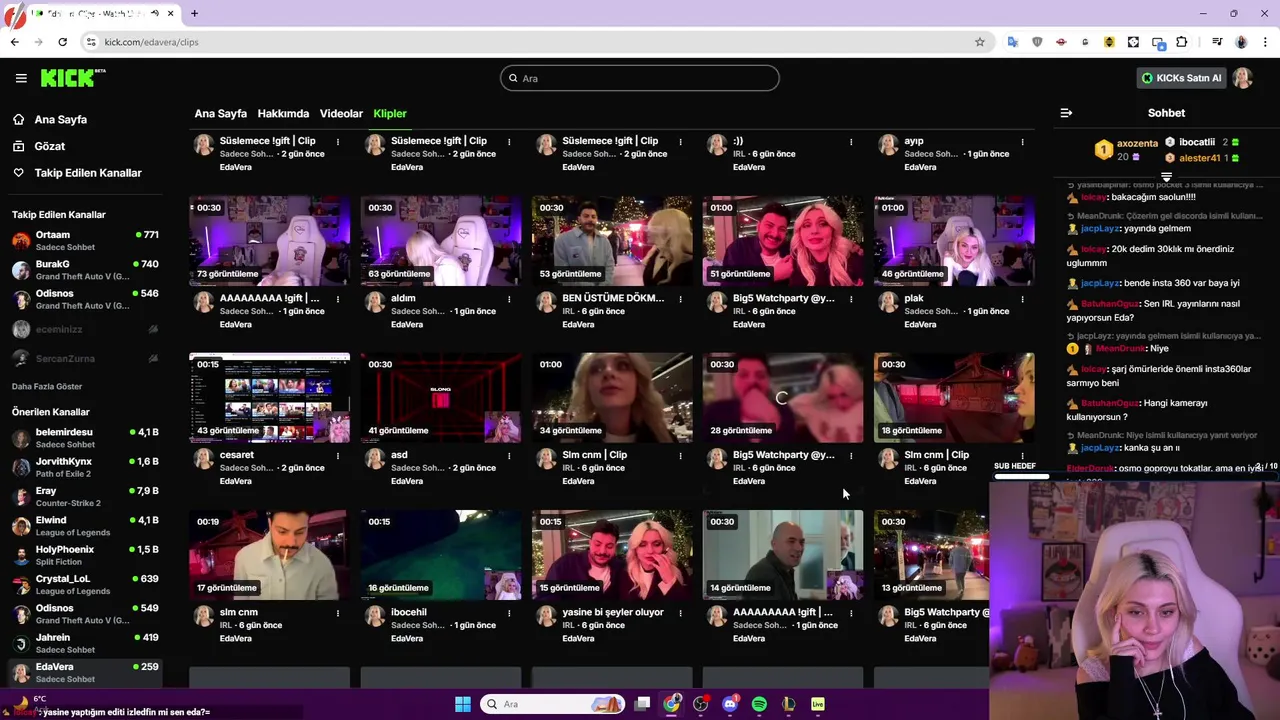Open the Windows Start menu
This screenshot has height=720, width=1280.
point(463,704)
